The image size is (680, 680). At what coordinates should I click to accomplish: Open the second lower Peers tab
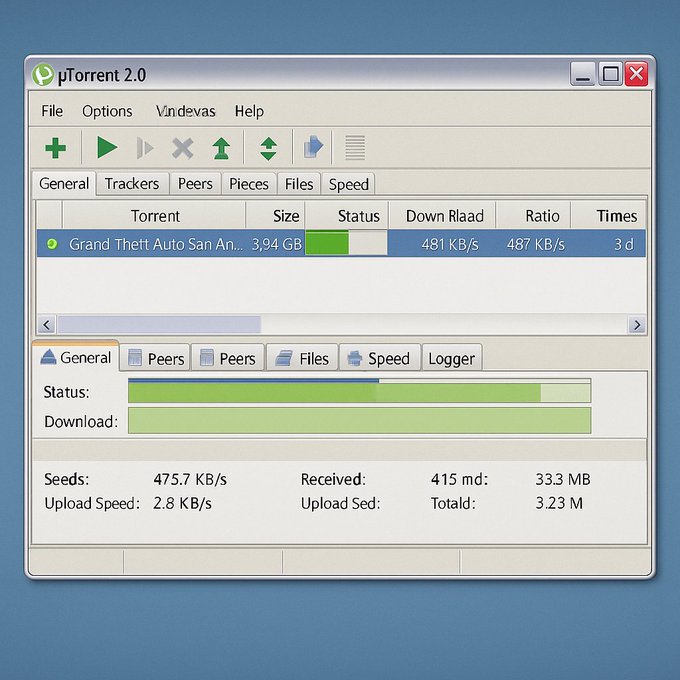point(228,358)
